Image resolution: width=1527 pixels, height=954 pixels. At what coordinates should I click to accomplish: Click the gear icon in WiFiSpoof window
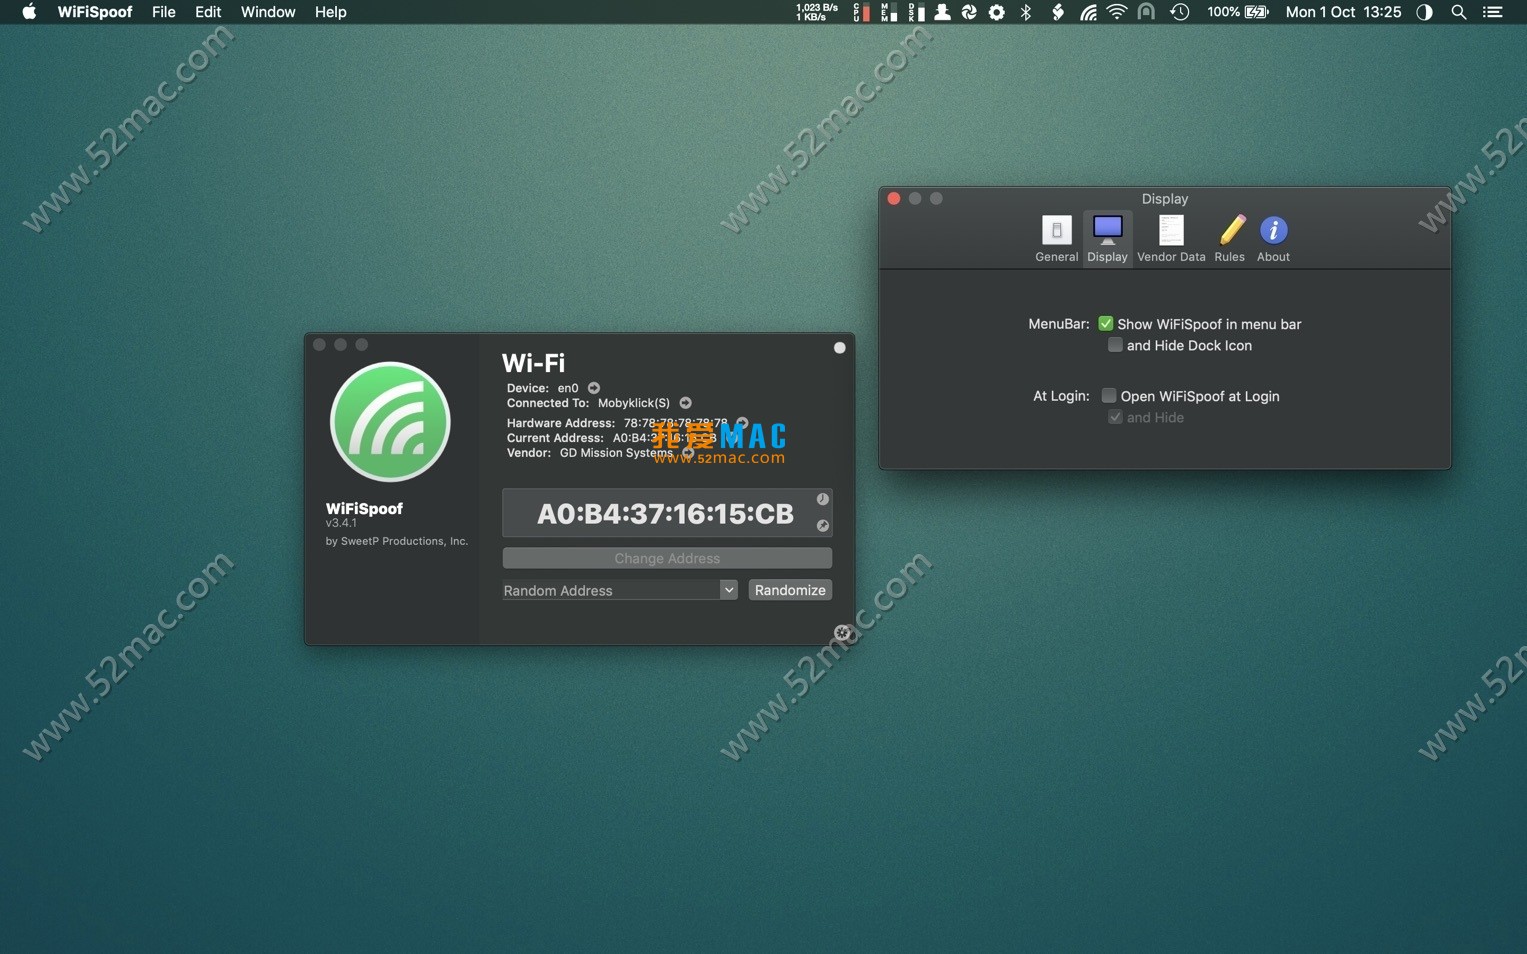tap(842, 633)
